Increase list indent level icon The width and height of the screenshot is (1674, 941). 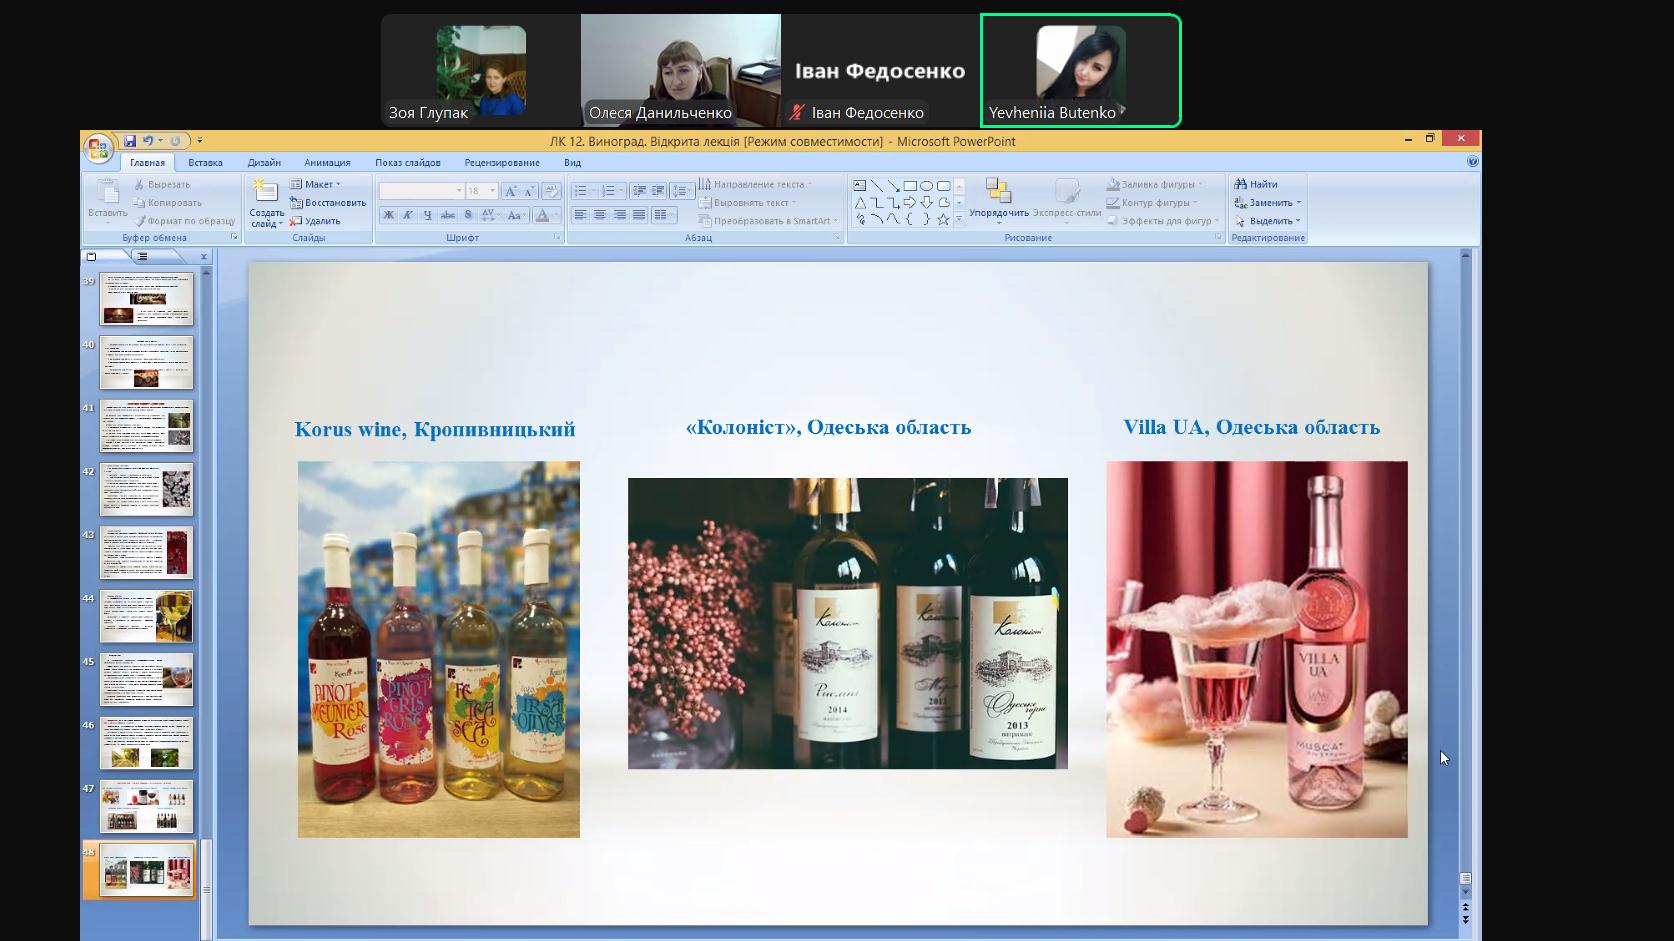657,190
